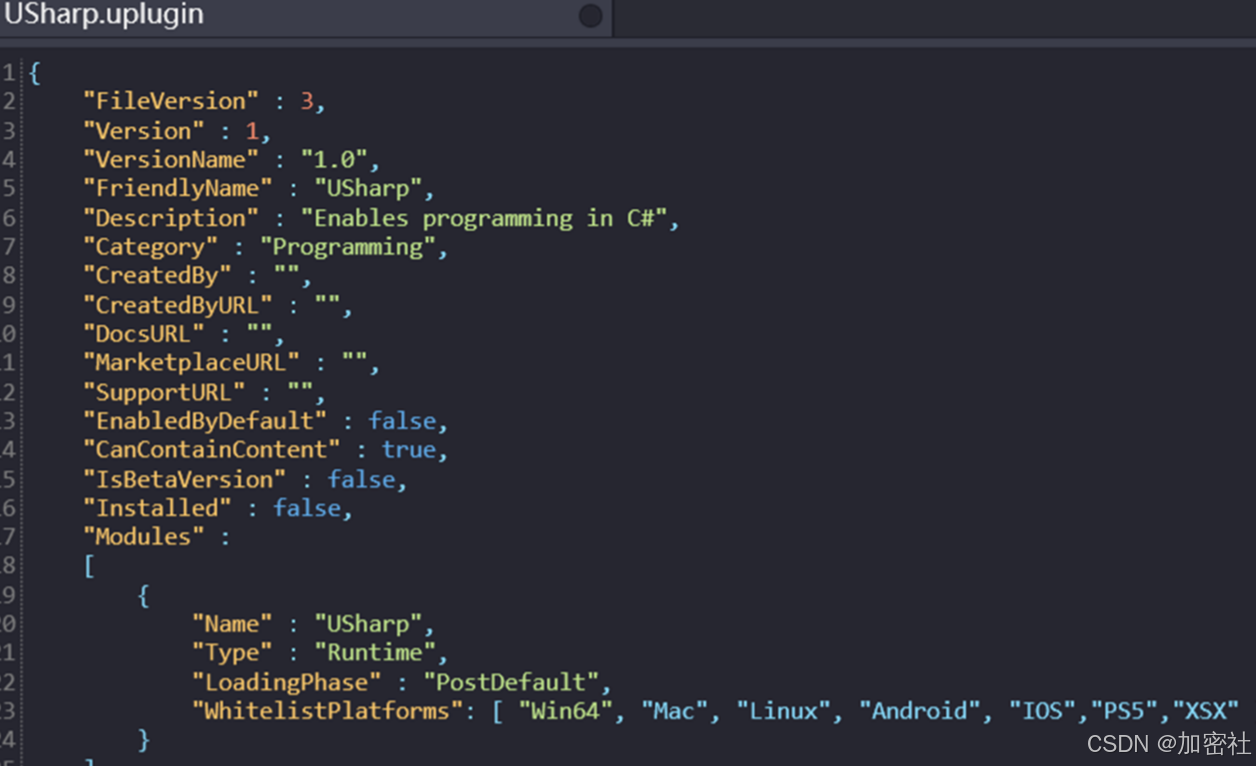Click the "Android" platform entry
This screenshot has width=1256, height=766.
tap(919, 711)
